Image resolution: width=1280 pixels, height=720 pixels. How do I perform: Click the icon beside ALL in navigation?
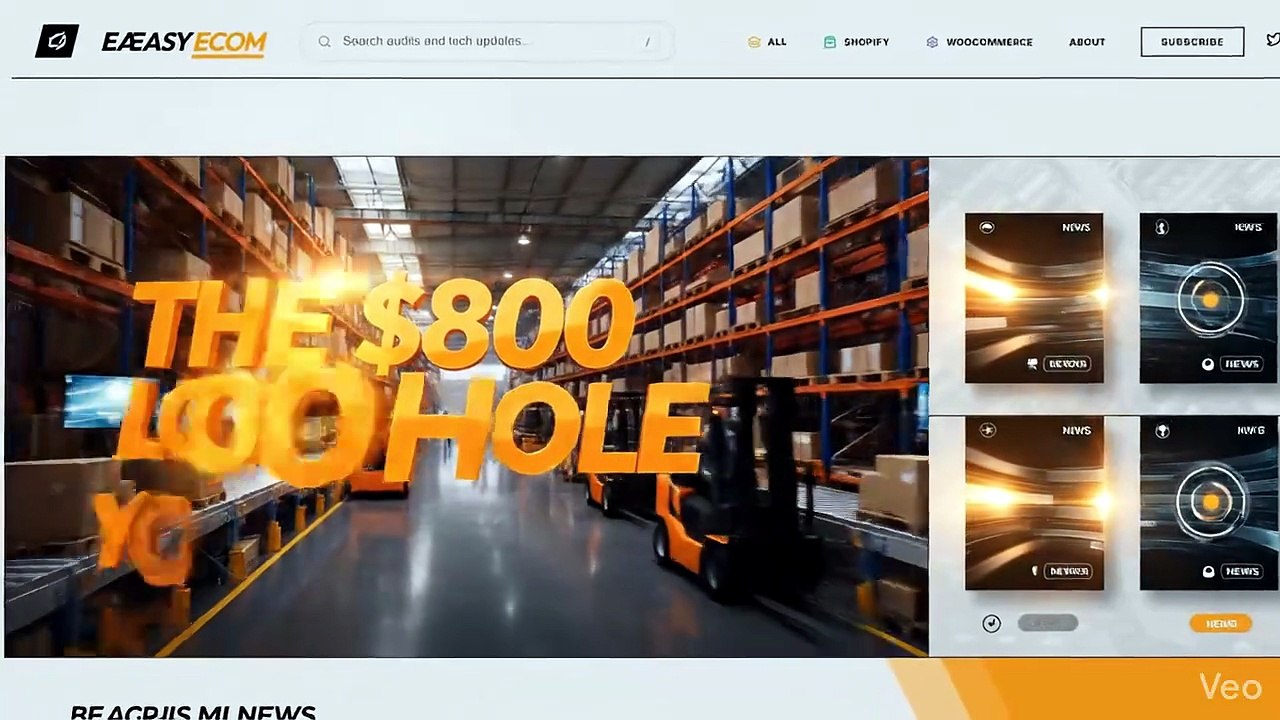pyautogui.click(x=754, y=42)
